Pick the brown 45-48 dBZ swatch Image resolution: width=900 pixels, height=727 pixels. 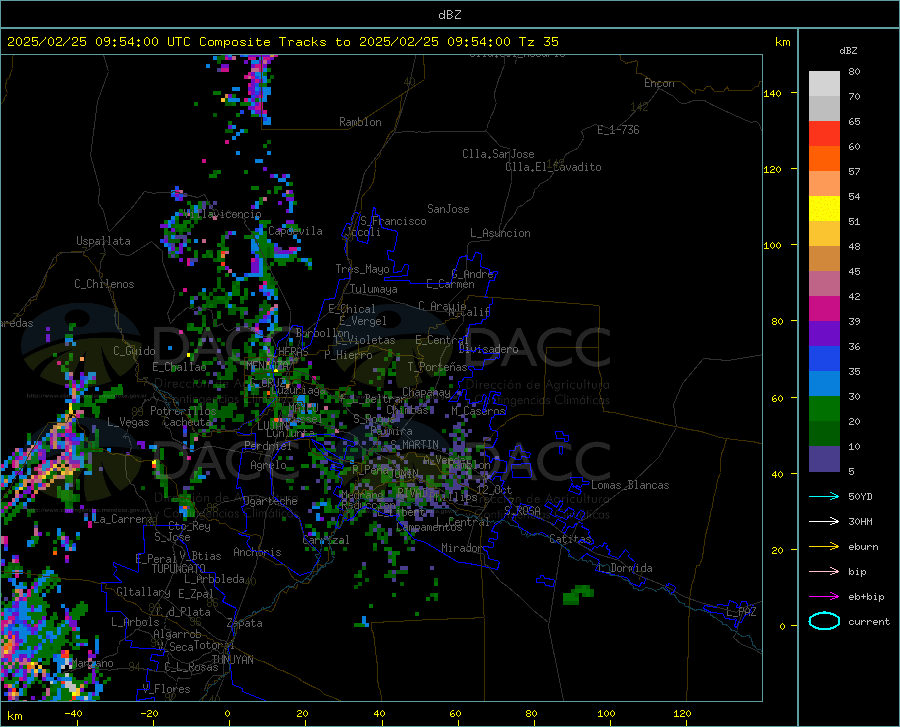pos(824,259)
